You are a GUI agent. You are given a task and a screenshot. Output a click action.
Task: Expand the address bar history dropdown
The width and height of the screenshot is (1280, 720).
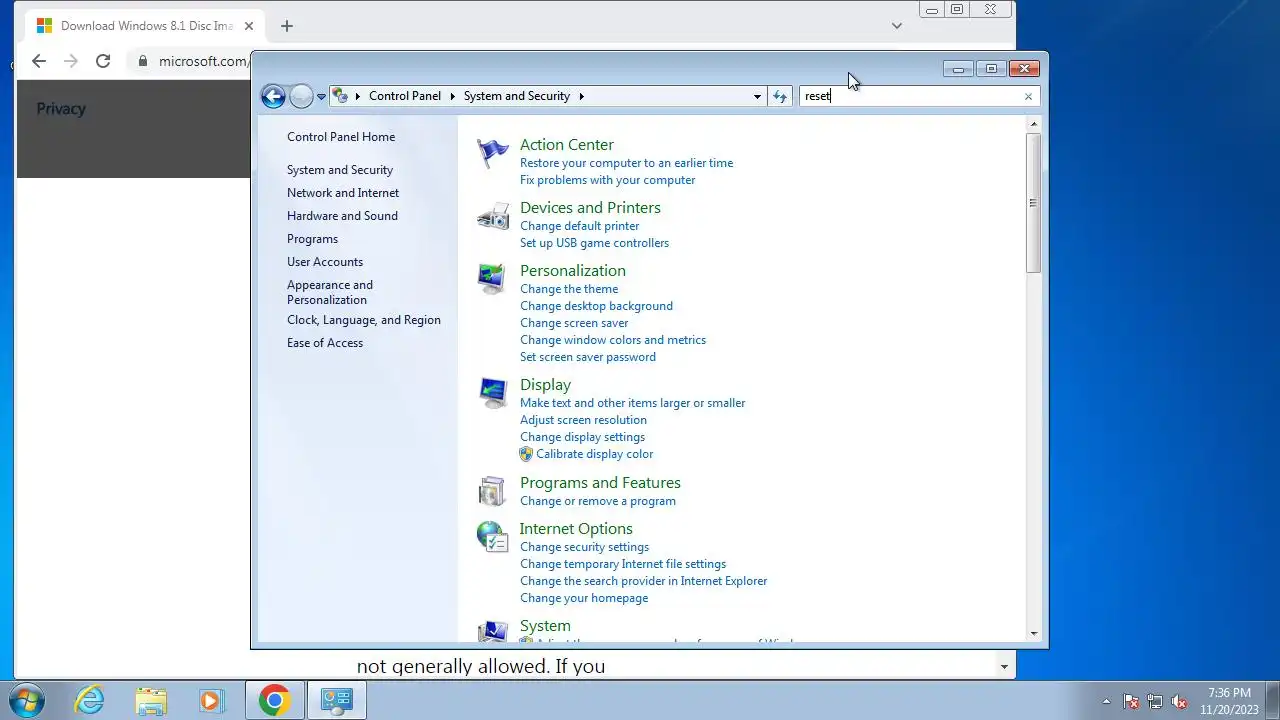(757, 96)
